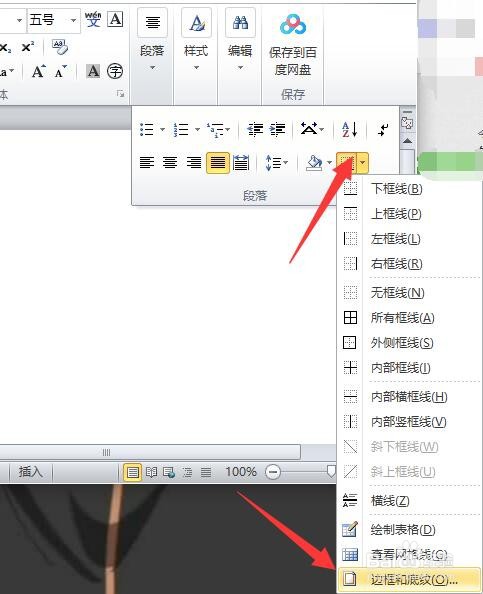Open the bullets list dropdown arrow
This screenshot has height=594, width=483.
pyautogui.click(x=162, y=130)
